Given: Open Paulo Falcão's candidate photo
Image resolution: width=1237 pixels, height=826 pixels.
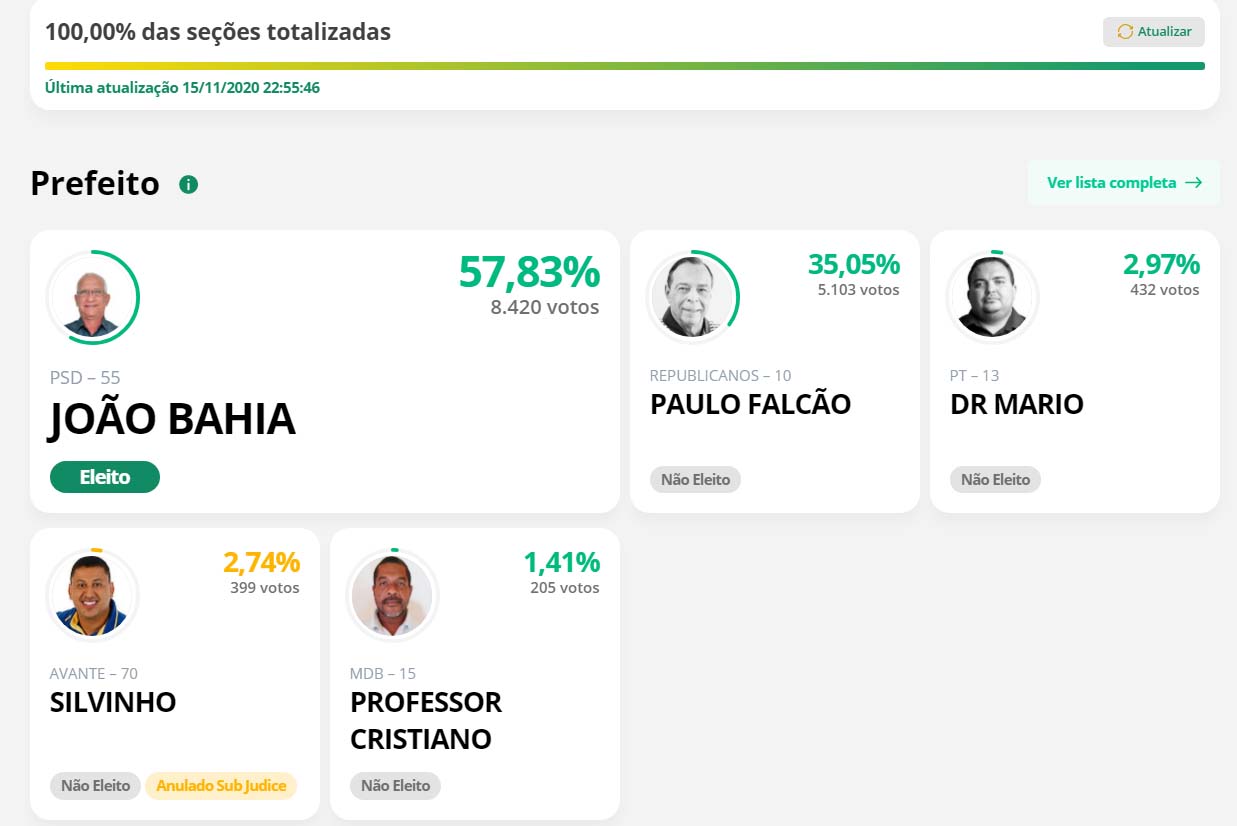Looking at the screenshot, I should point(692,297).
